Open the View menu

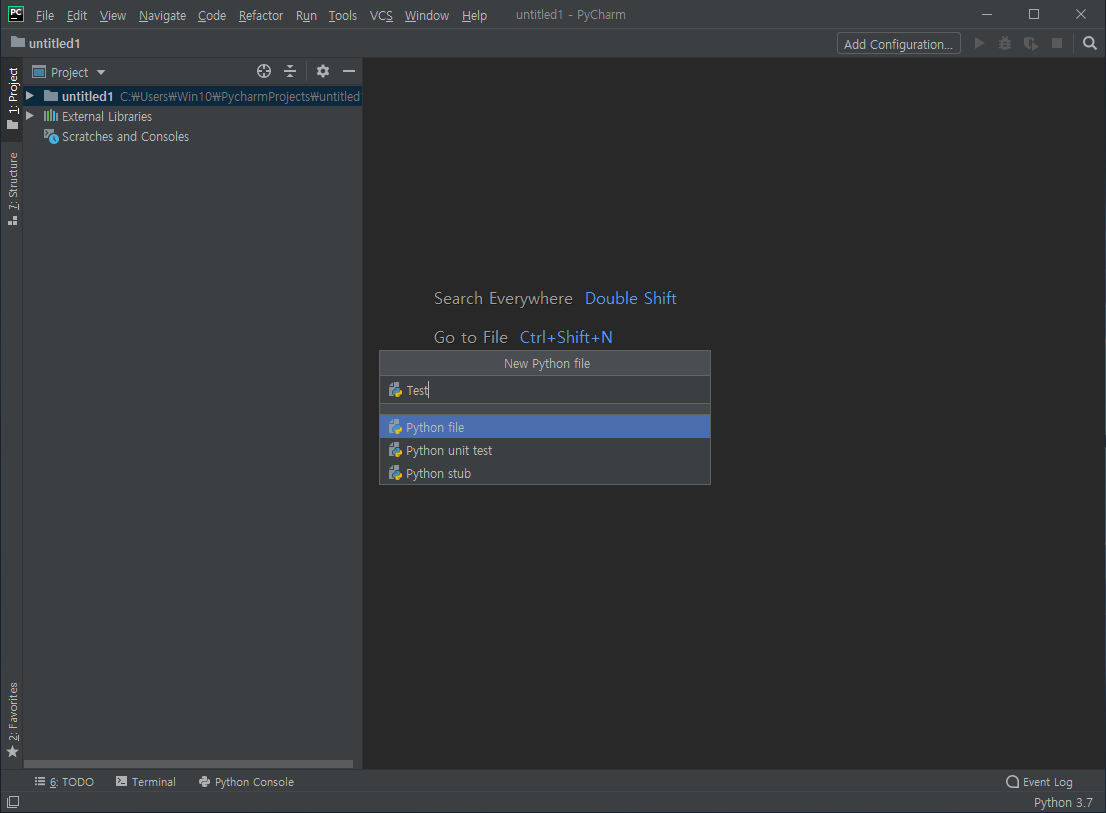tap(112, 16)
